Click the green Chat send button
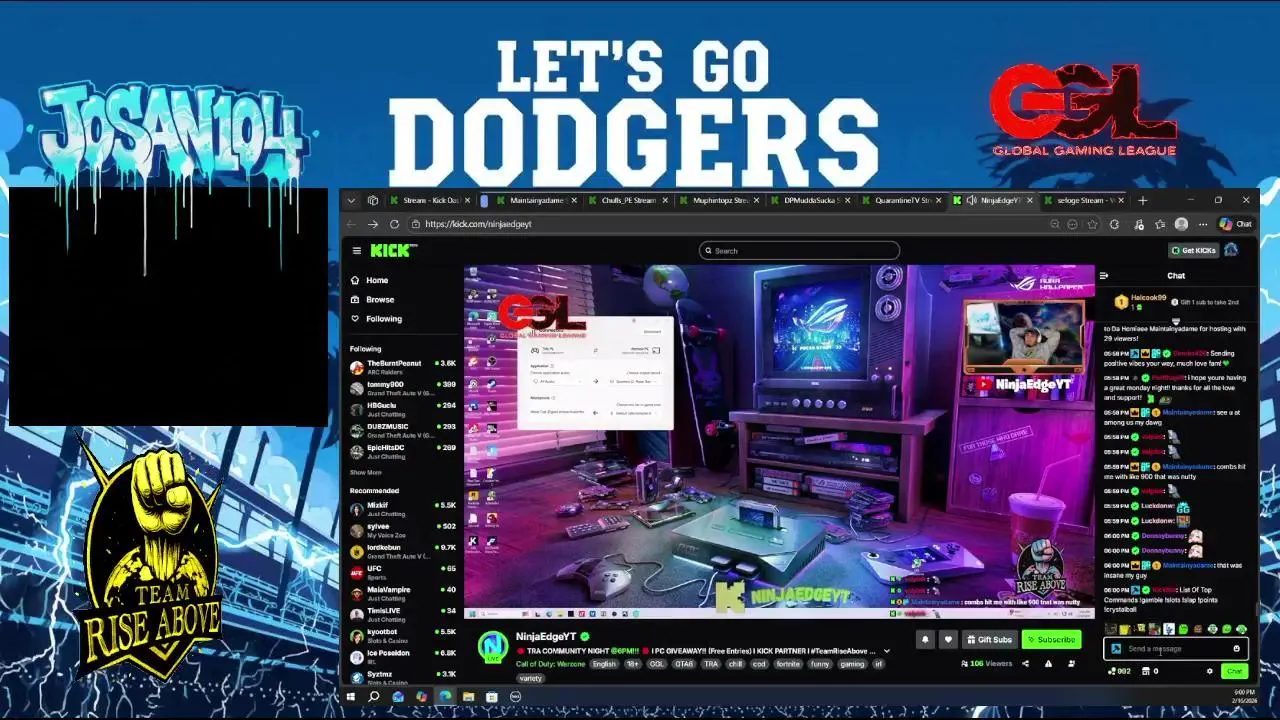The height and width of the screenshot is (720, 1280). [x=1235, y=671]
